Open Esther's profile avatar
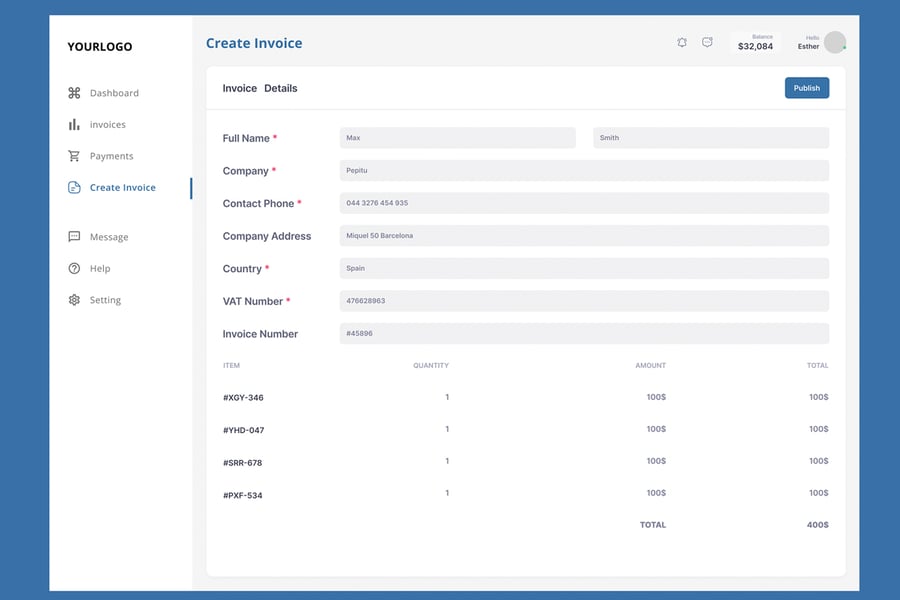 pyautogui.click(x=834, y=43)
